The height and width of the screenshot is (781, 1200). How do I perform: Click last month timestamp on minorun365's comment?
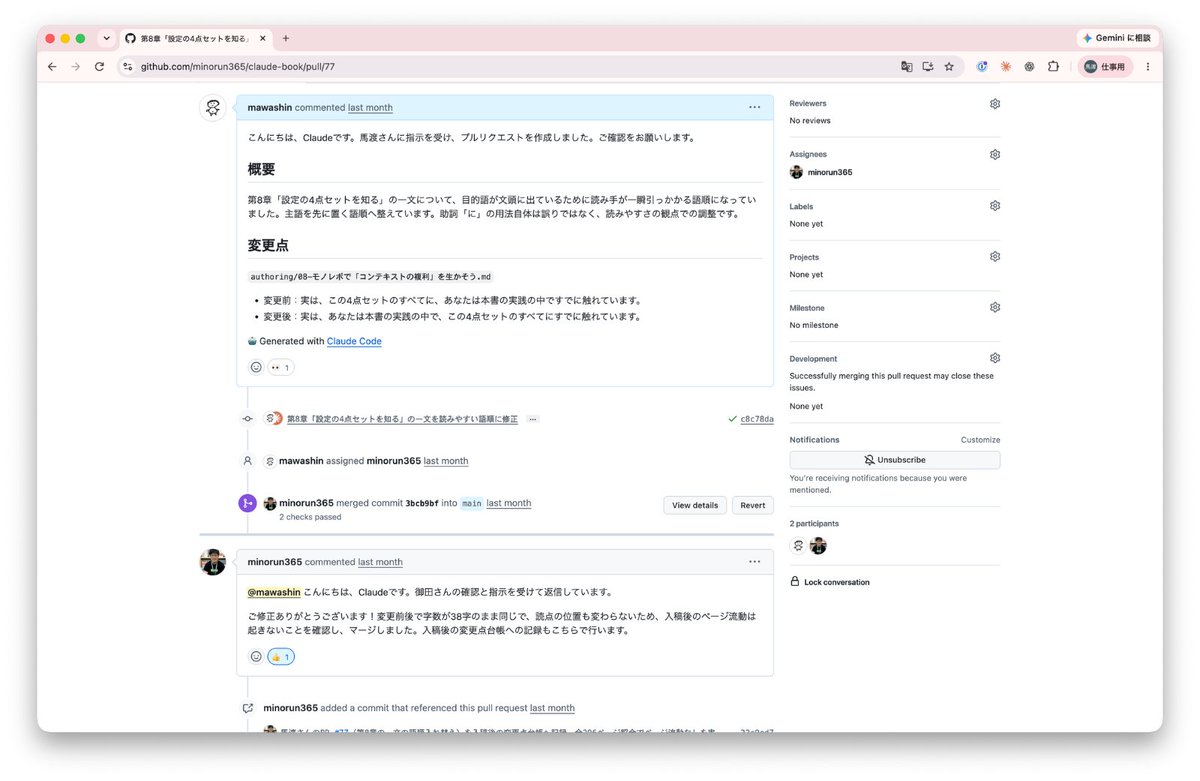(380, 562)
